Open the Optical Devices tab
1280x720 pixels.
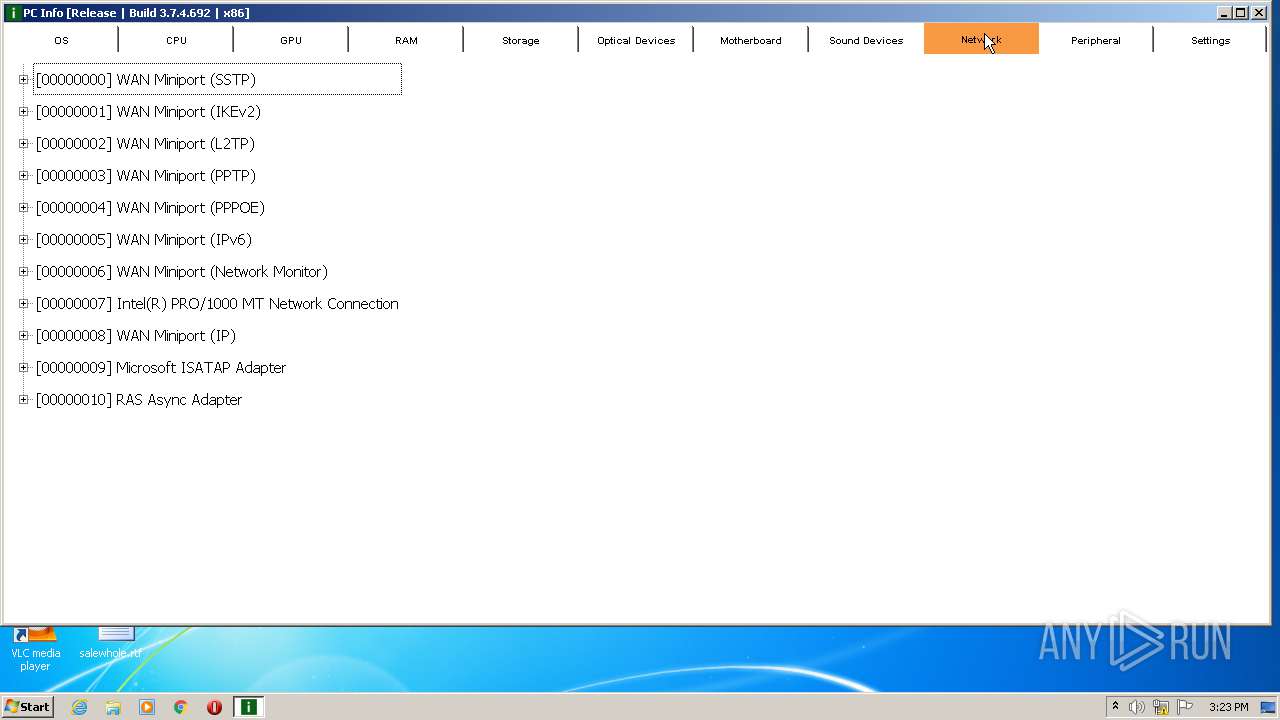636,40
